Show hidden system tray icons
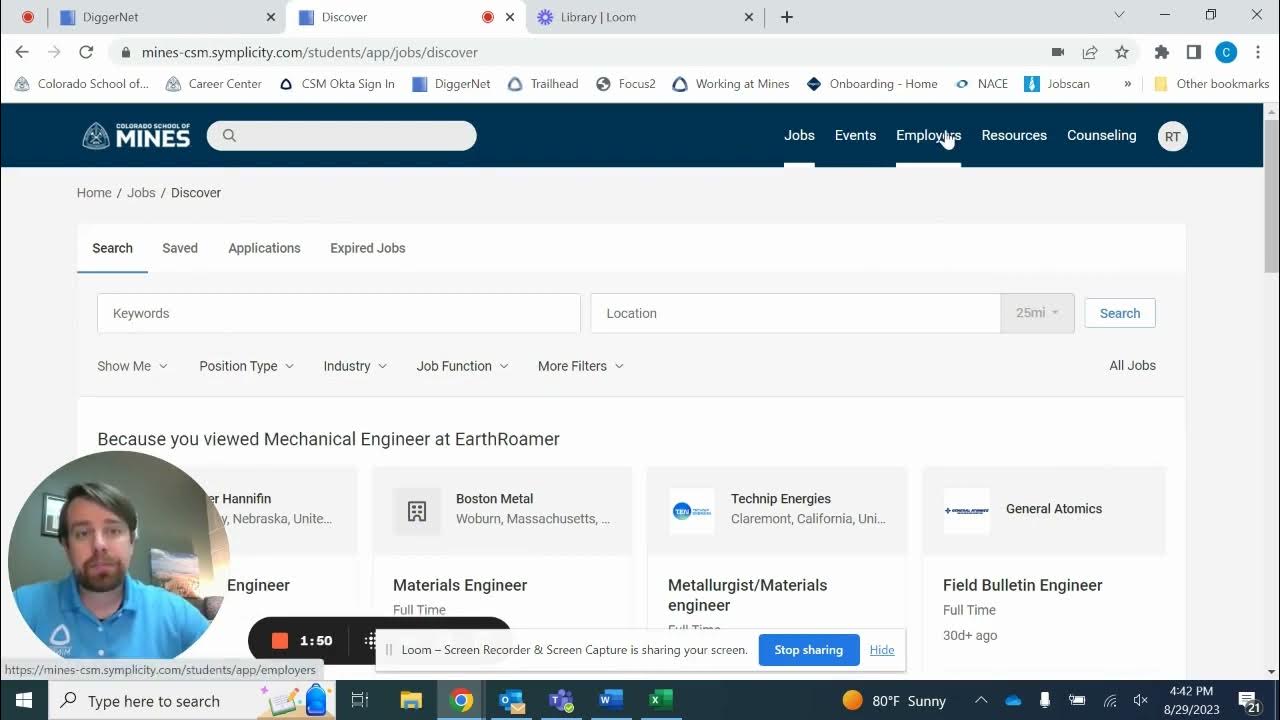This screenshot has height=720, width=1280. [981, 701]
